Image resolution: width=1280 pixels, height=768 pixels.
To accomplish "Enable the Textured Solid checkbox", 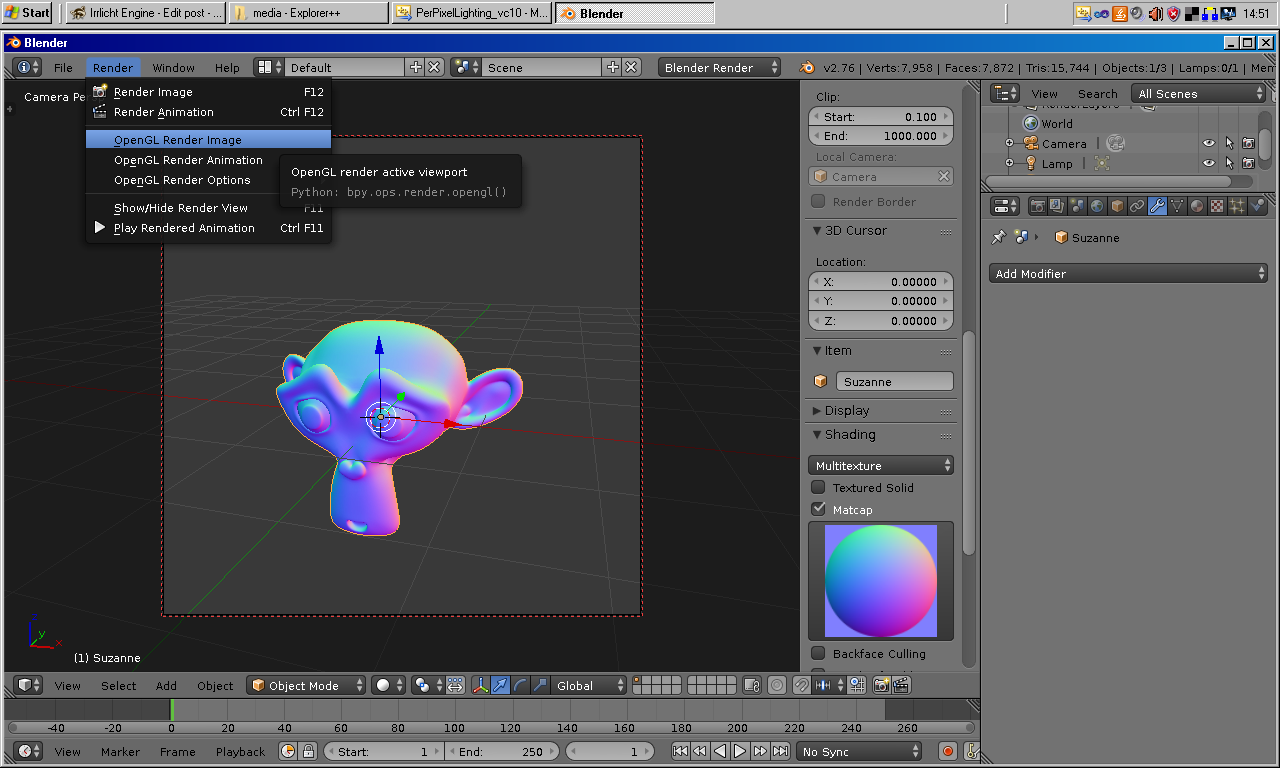I will click(818, 488).
